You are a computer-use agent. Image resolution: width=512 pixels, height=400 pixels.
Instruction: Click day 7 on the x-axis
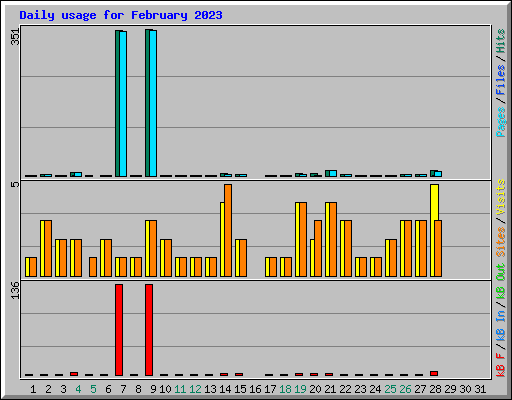[x=123, y=389]
